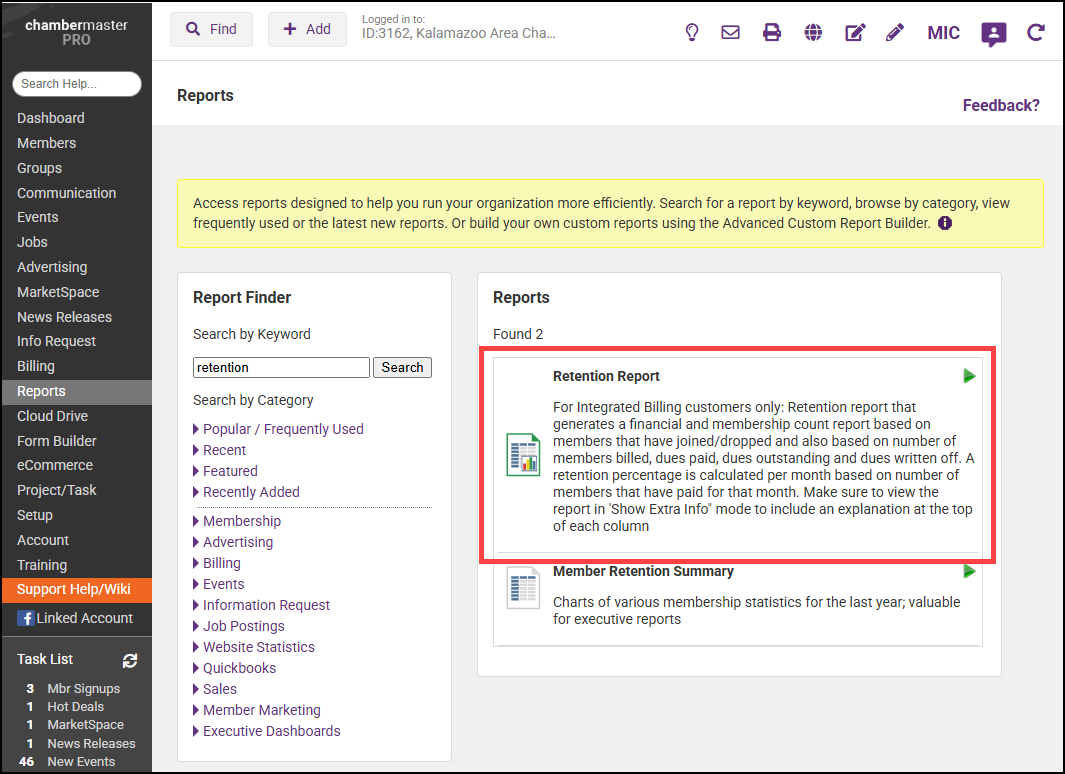
Task: Click the globe icon in header
Action: [x=813, y=32]
